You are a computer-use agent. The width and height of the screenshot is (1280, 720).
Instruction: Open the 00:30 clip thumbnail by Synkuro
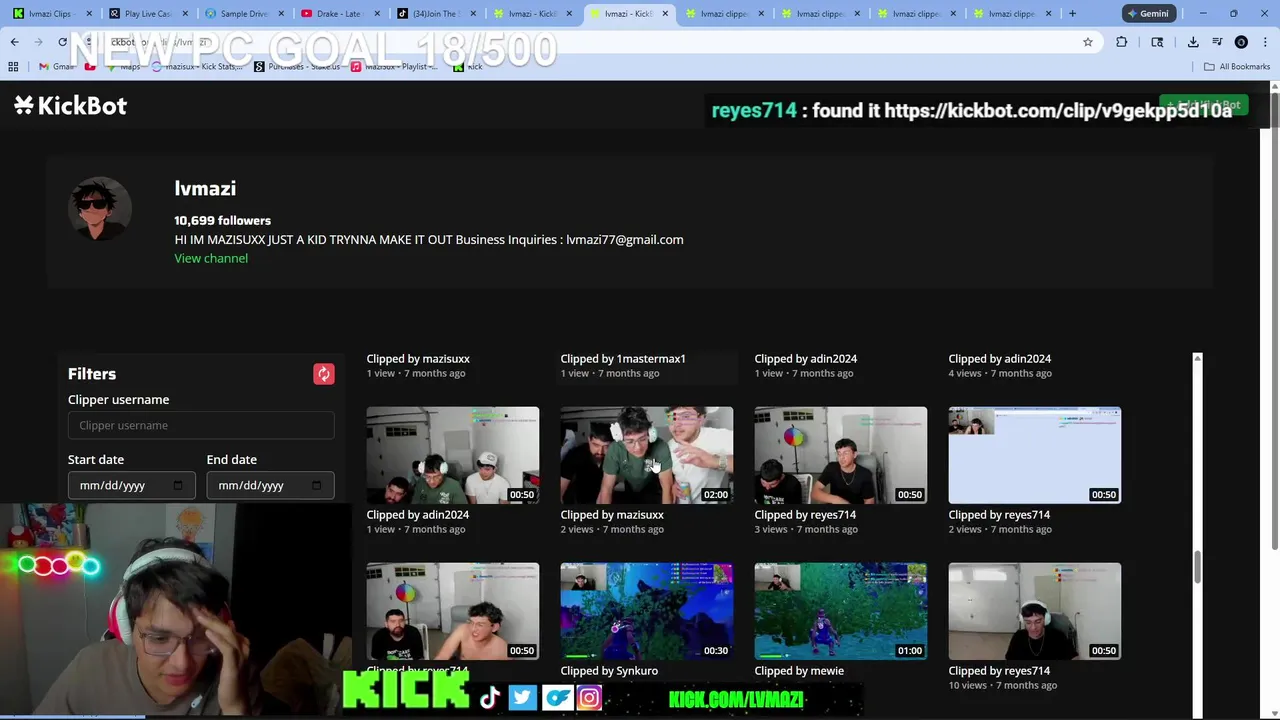[647, 611]
